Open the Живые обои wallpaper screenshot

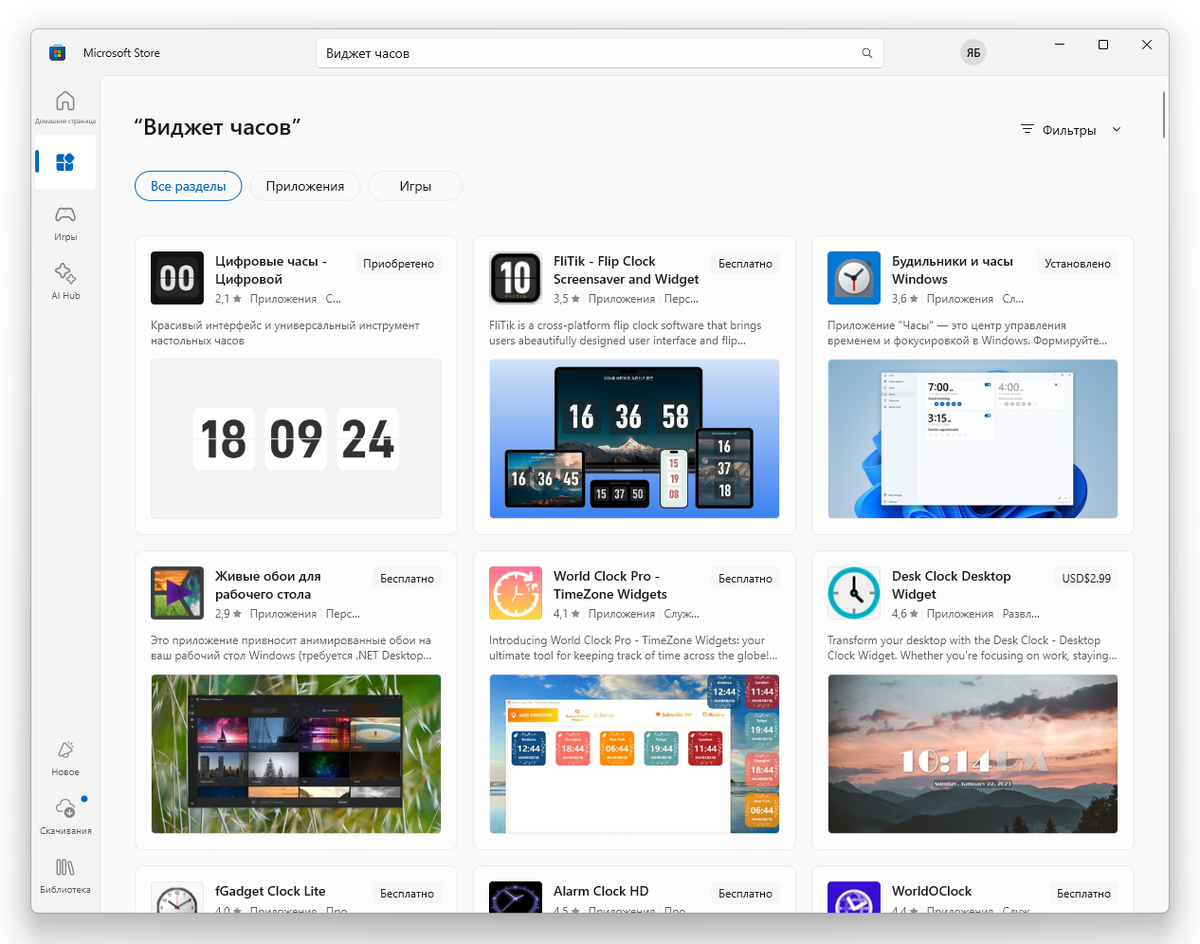click(296, 754)
